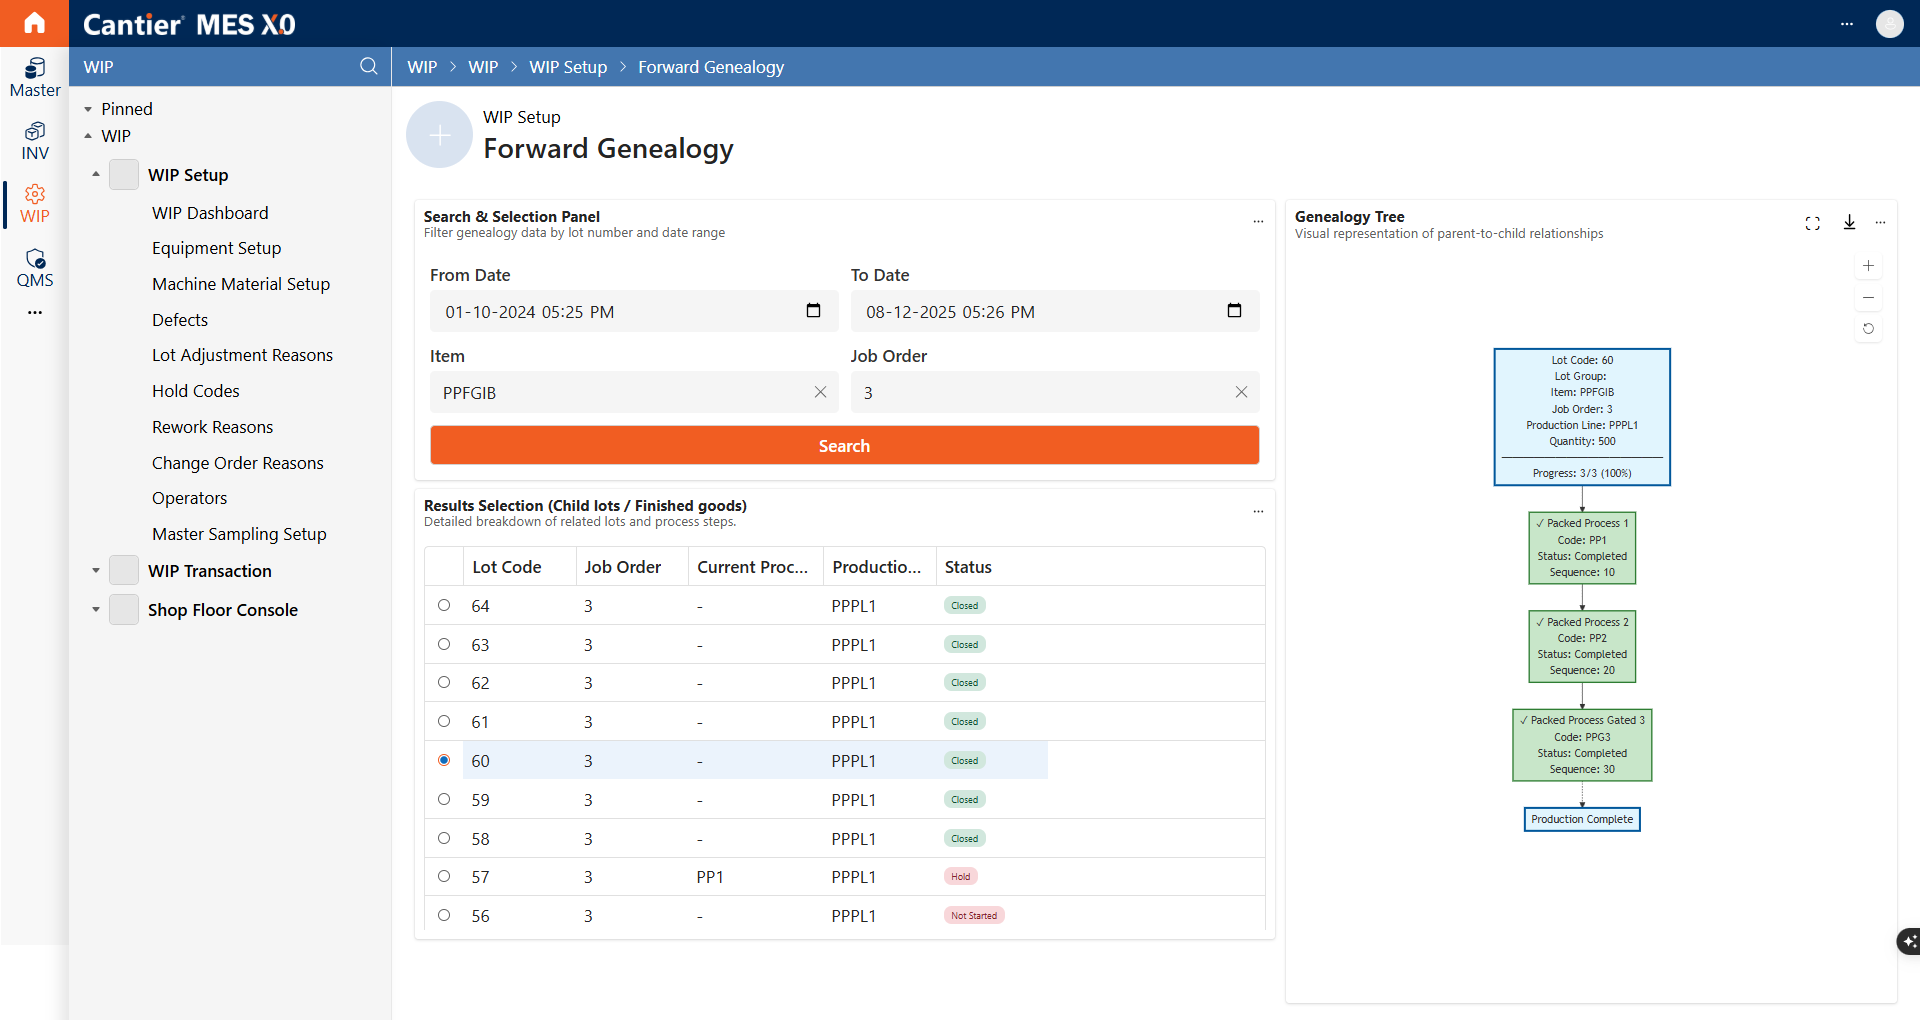Open the Master module in sidebar
1920x1020 pixels.
pyautogui.click(x=35, y=77)
